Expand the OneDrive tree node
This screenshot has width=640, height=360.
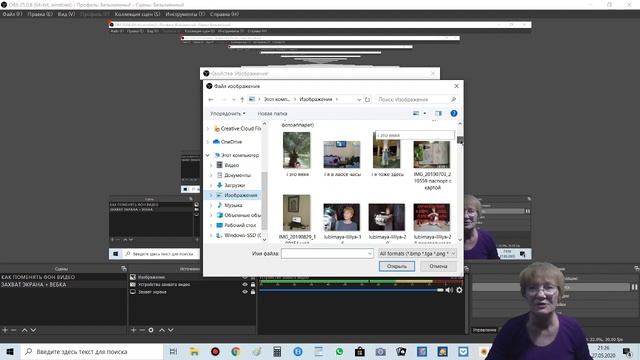[208, 142]
